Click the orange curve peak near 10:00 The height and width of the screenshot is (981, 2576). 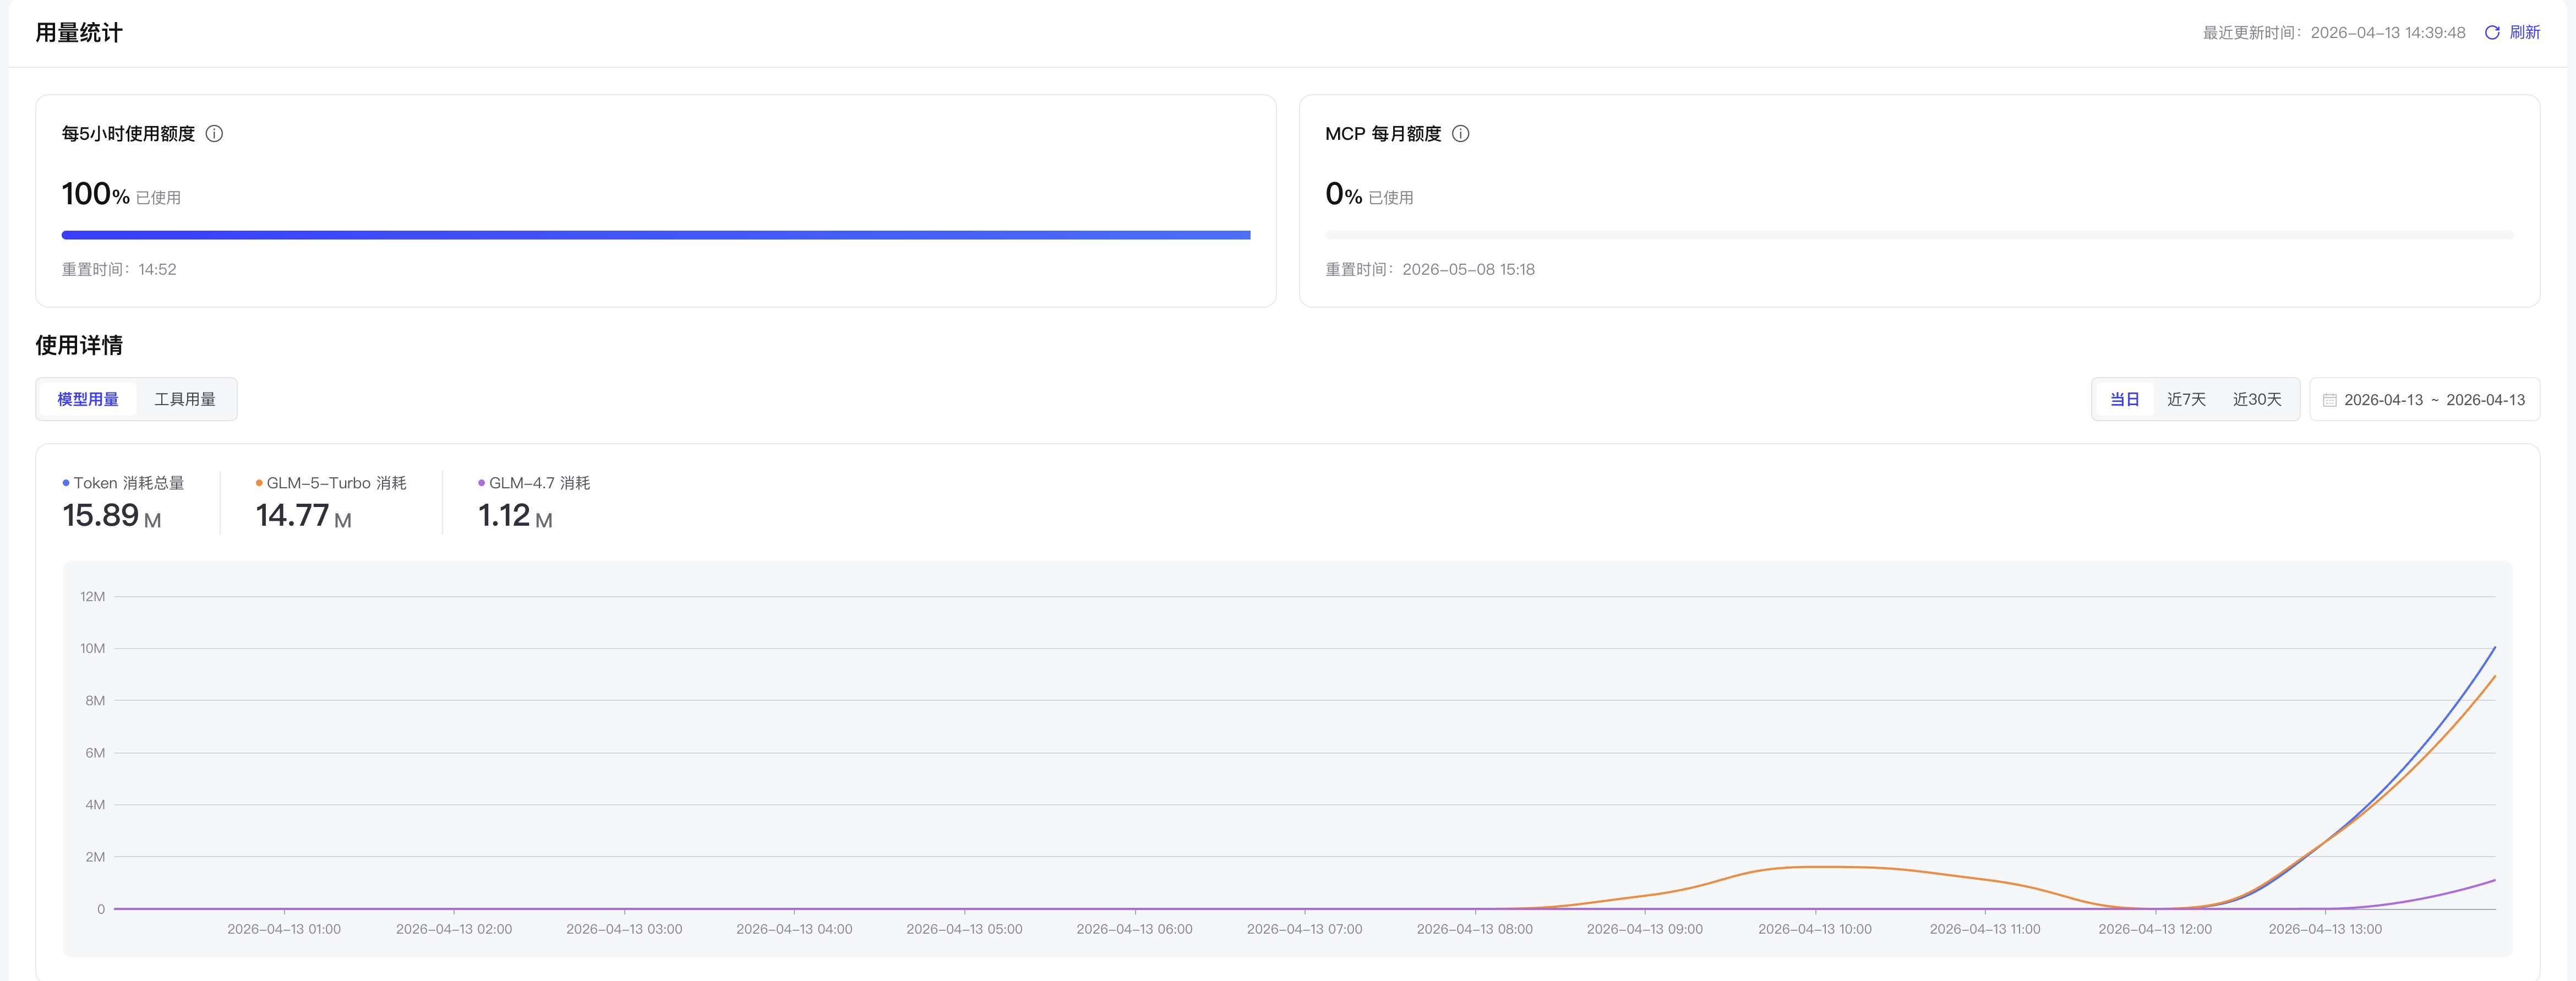click(1815, 866)
